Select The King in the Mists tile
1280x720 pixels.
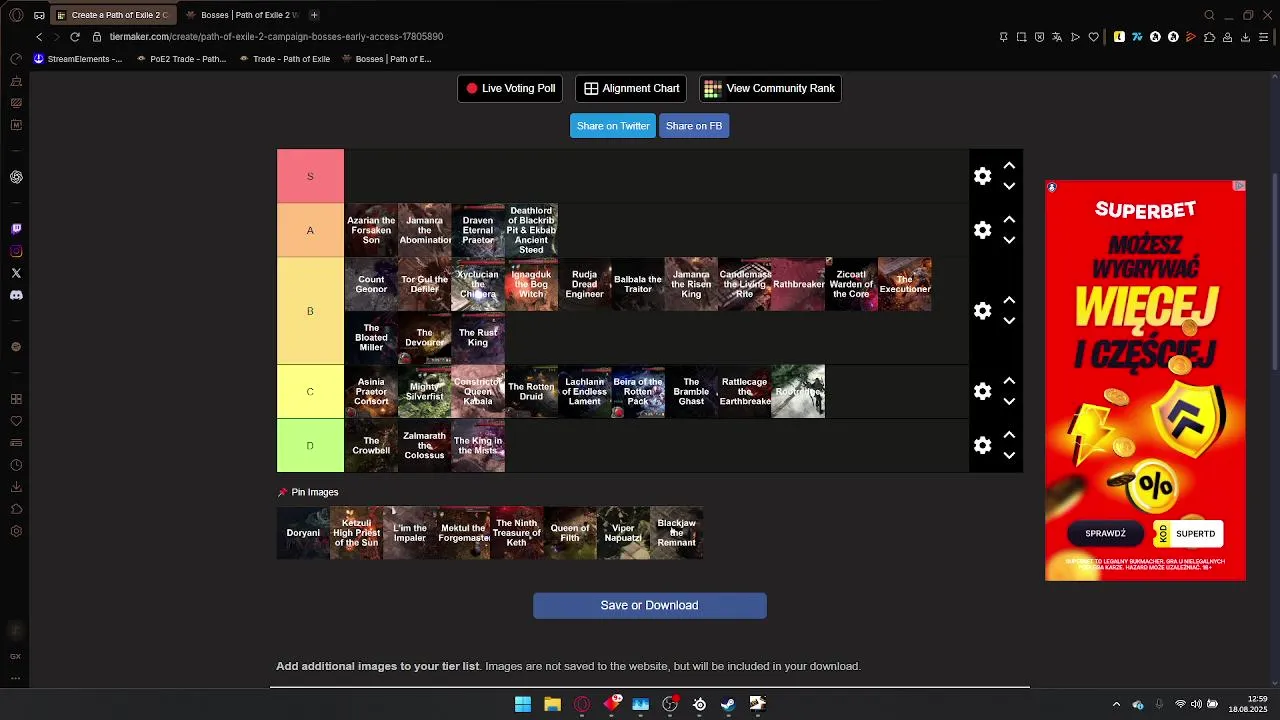[x=478, y=445]
